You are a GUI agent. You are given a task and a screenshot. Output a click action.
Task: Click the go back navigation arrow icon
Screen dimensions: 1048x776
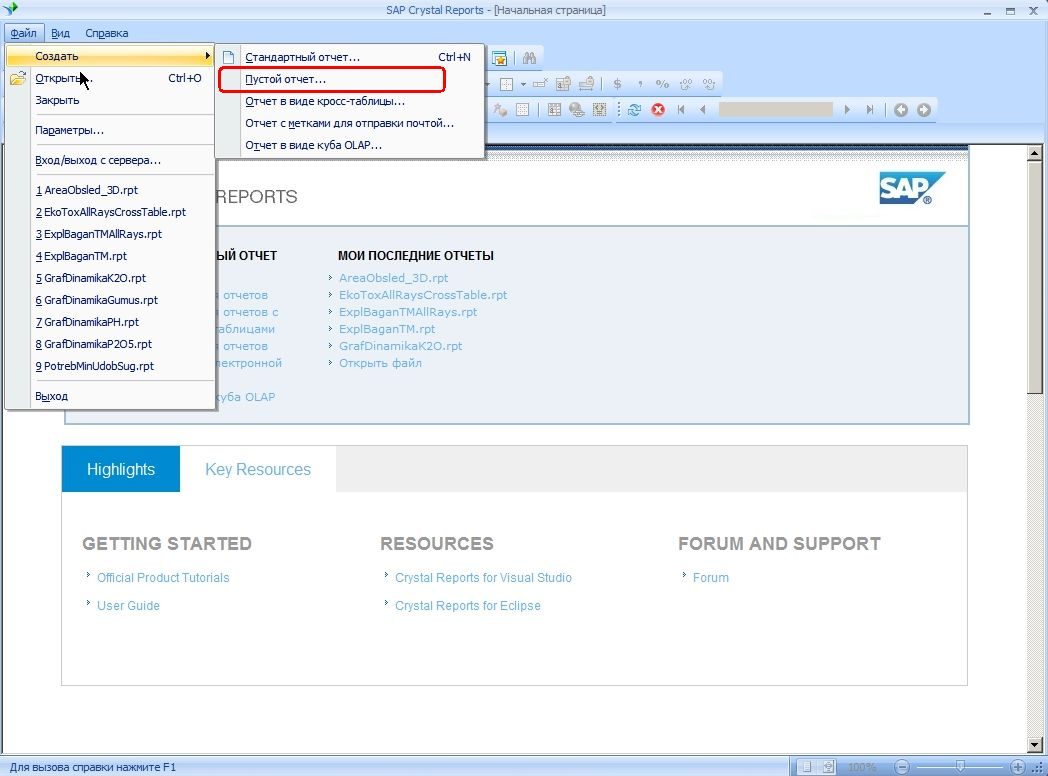(x=901, y=110)
